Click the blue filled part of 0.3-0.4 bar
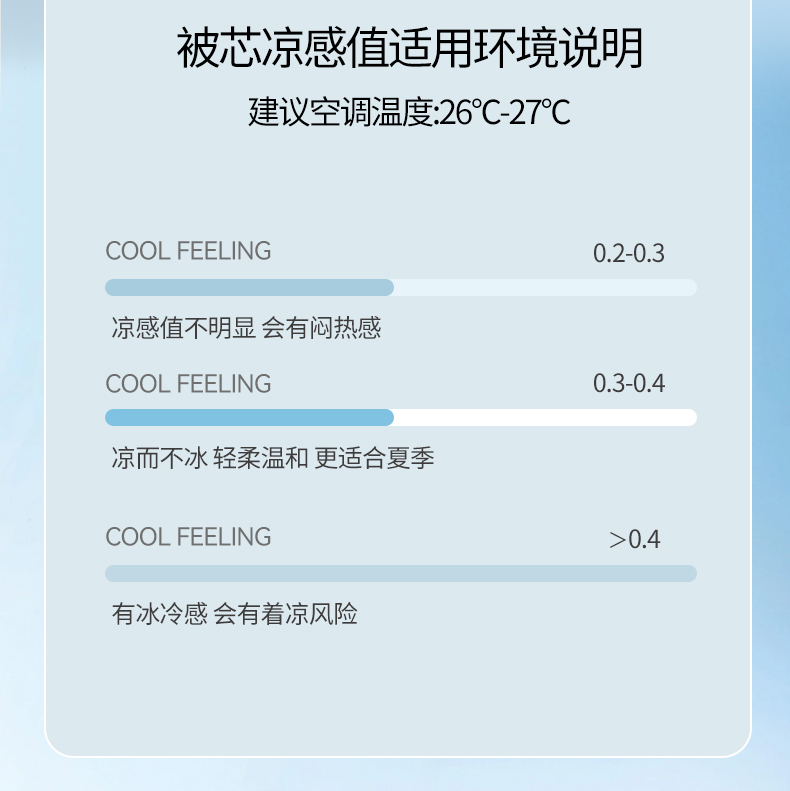Image resolution: width=790 pixels, height=791 pixels. click(x=249, y=418)
